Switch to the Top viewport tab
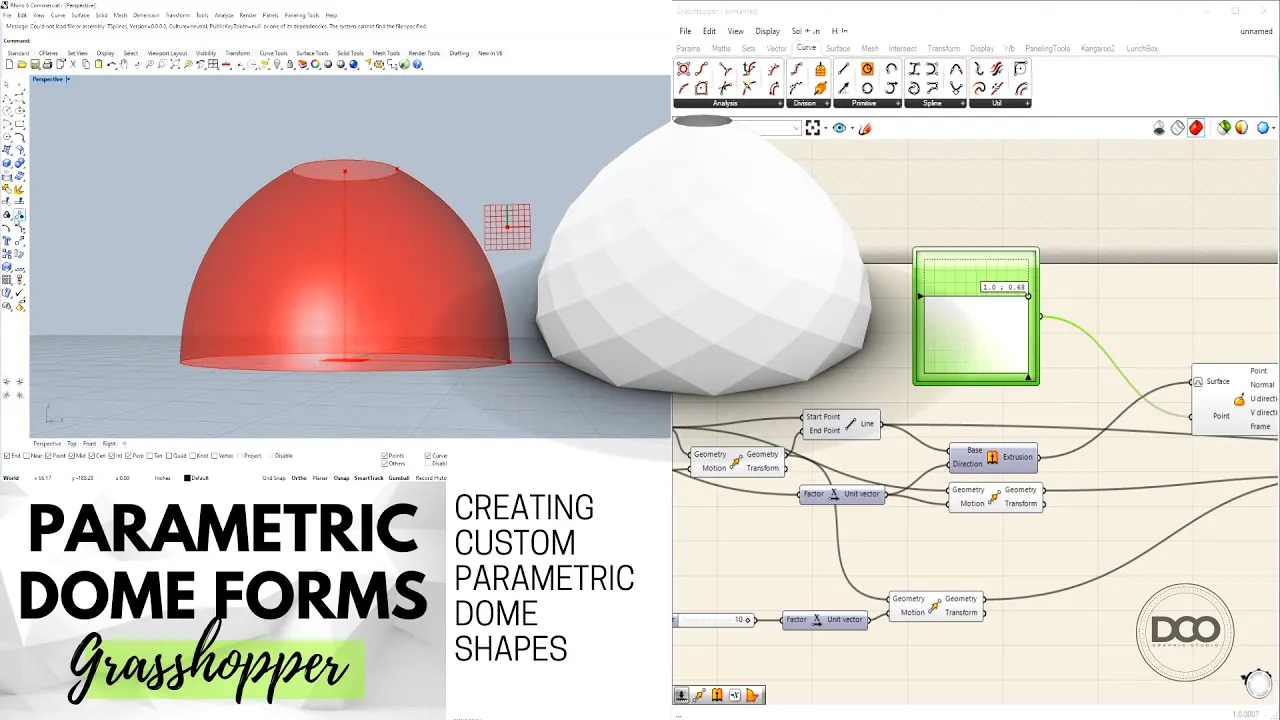1280x720 pixels. [71, 443]
